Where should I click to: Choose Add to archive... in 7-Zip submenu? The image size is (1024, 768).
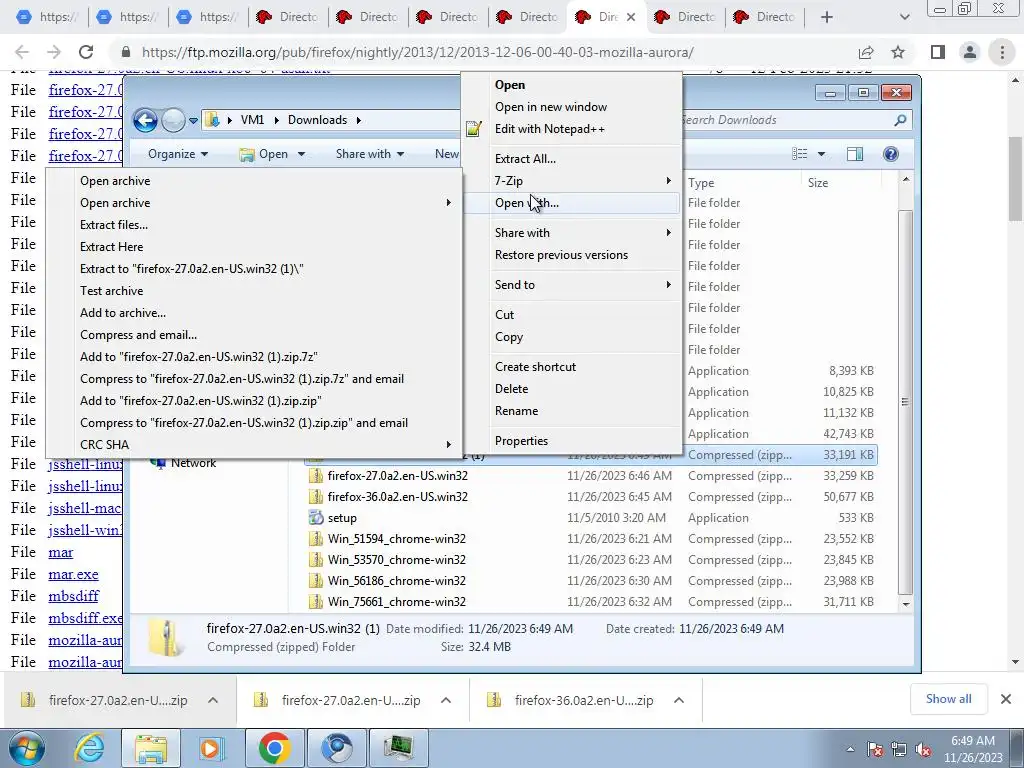(254, 313)
